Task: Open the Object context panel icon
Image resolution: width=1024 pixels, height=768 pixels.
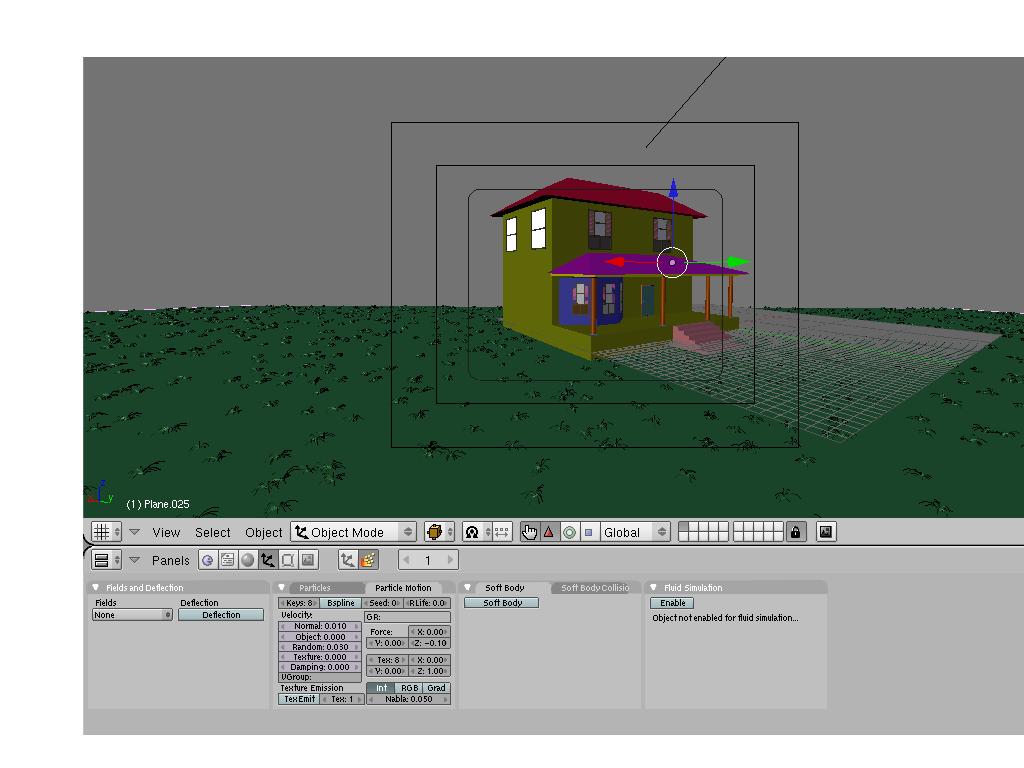Action: (267, 560)
